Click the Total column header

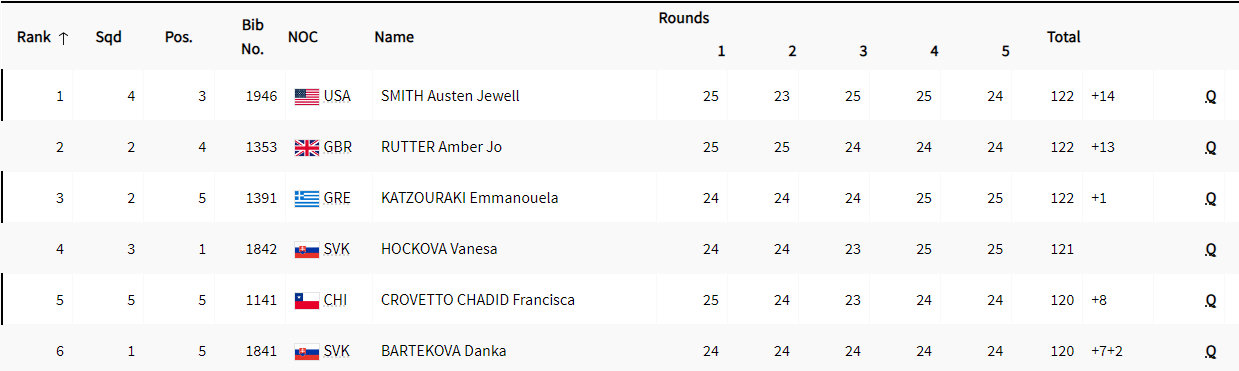pyautogui.click(x=1063, y=37)
